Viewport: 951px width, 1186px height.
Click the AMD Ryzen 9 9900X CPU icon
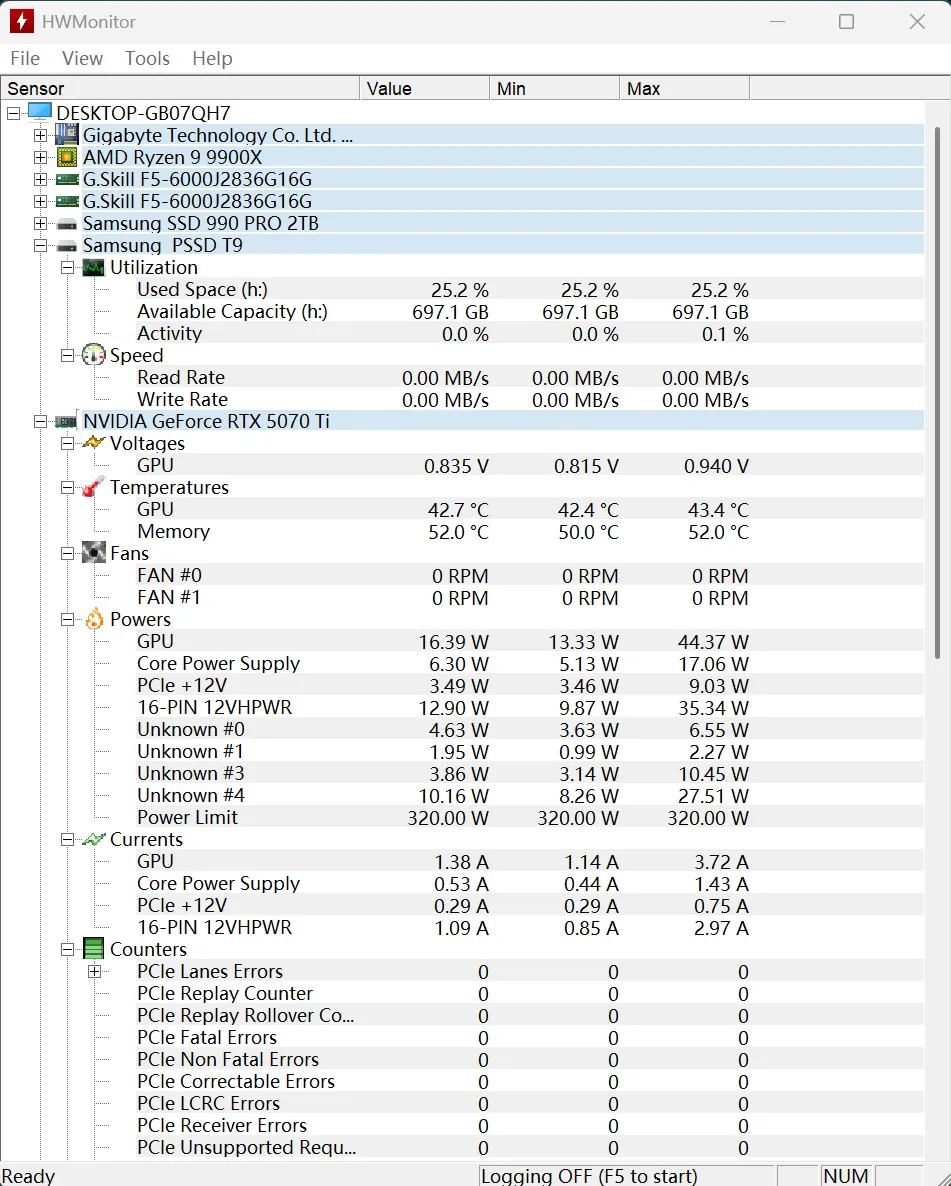[67, 157]
